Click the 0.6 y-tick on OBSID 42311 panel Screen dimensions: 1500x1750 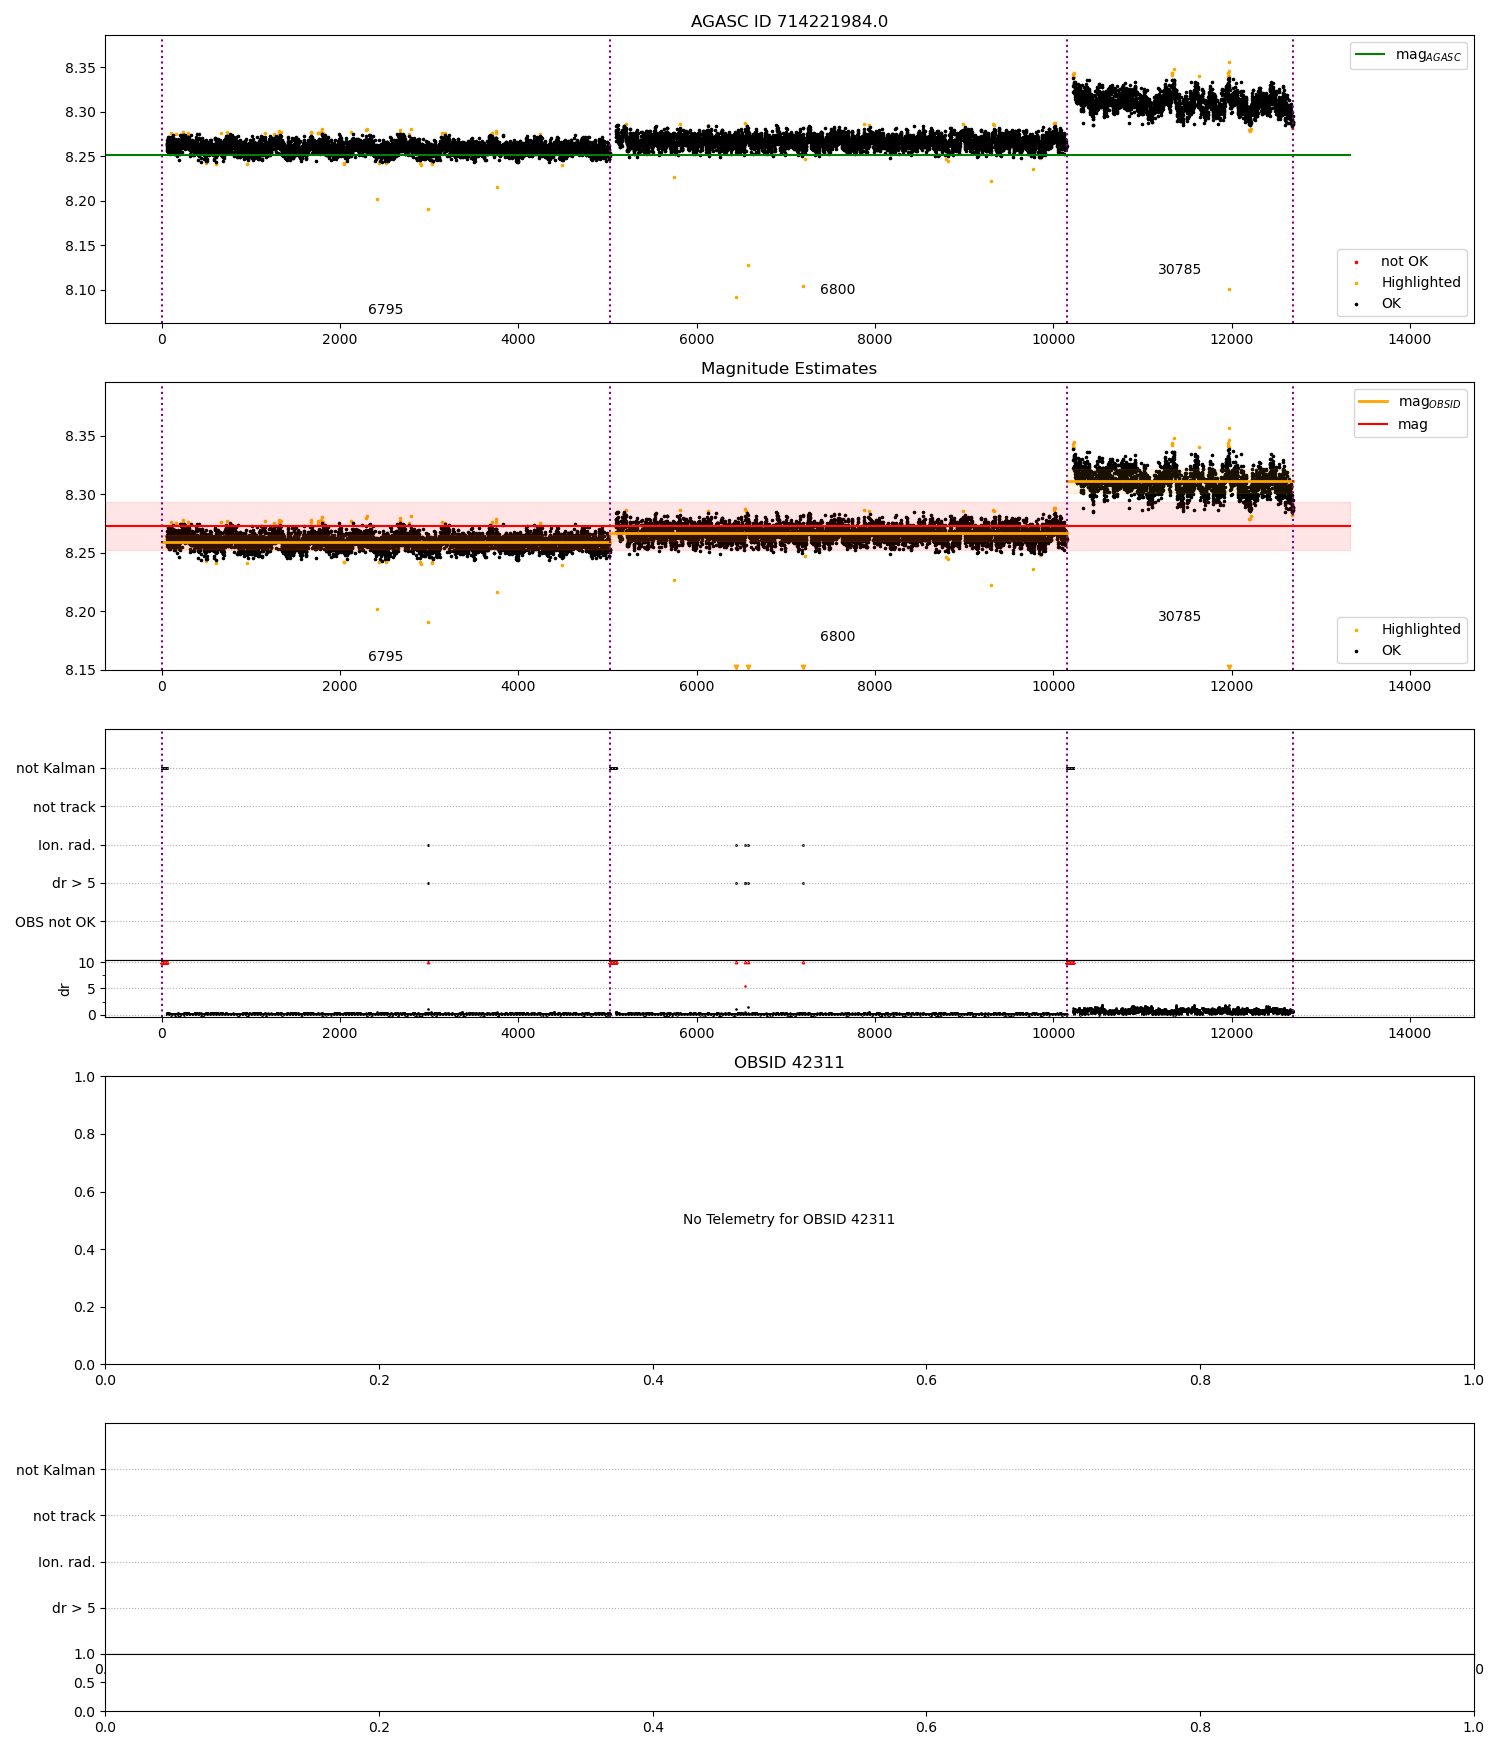click(85, 1192)
